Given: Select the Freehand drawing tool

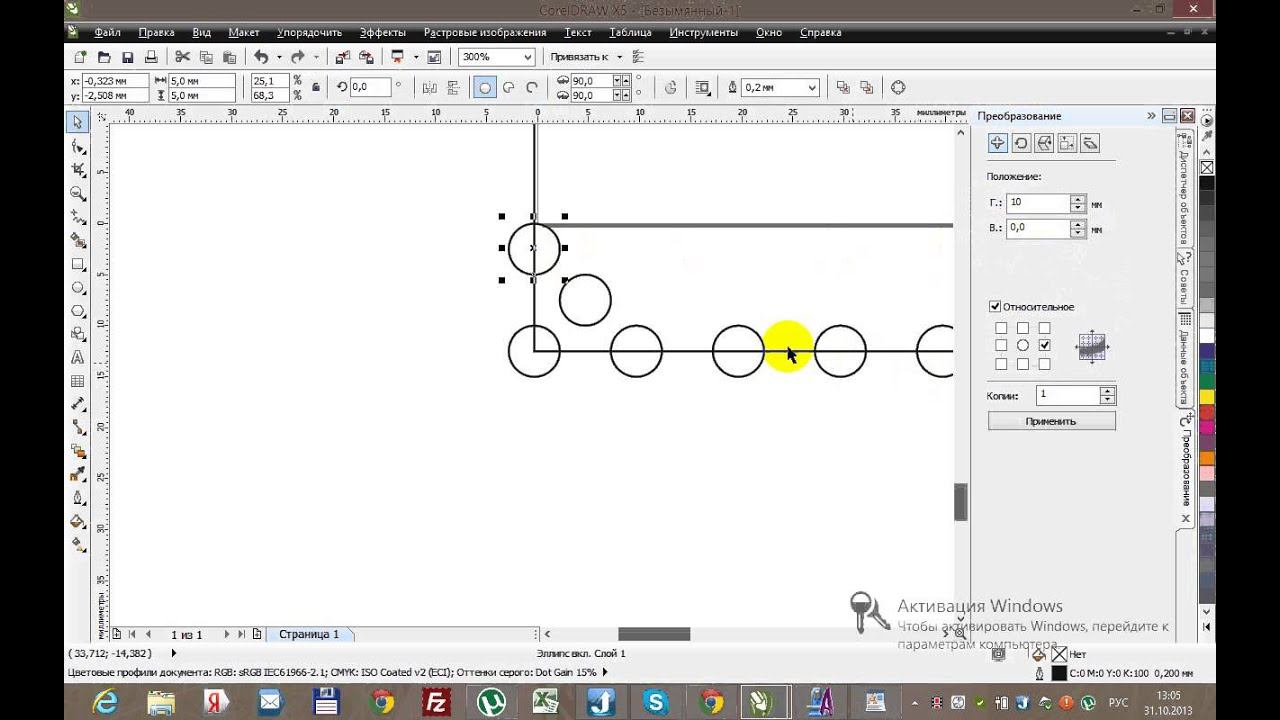Looking at the screenshot, I should [77, 217].
